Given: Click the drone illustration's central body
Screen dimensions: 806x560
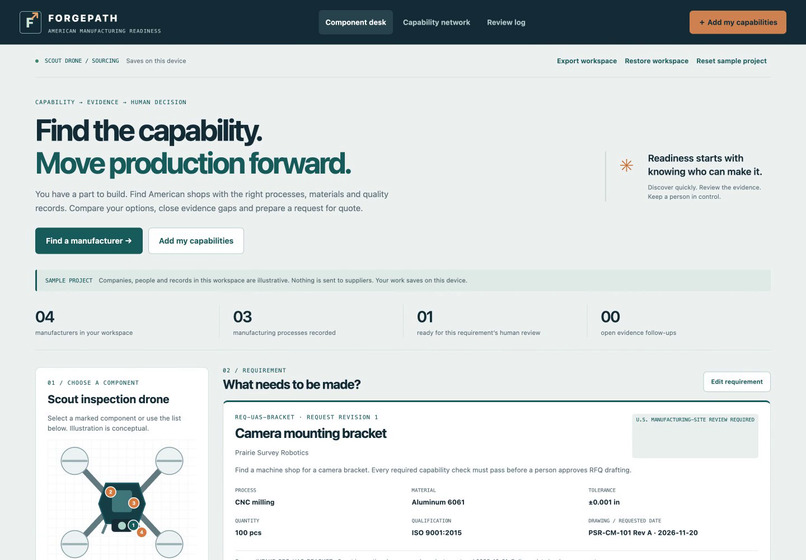Looking at the screenshot, I should coord(122,502).
